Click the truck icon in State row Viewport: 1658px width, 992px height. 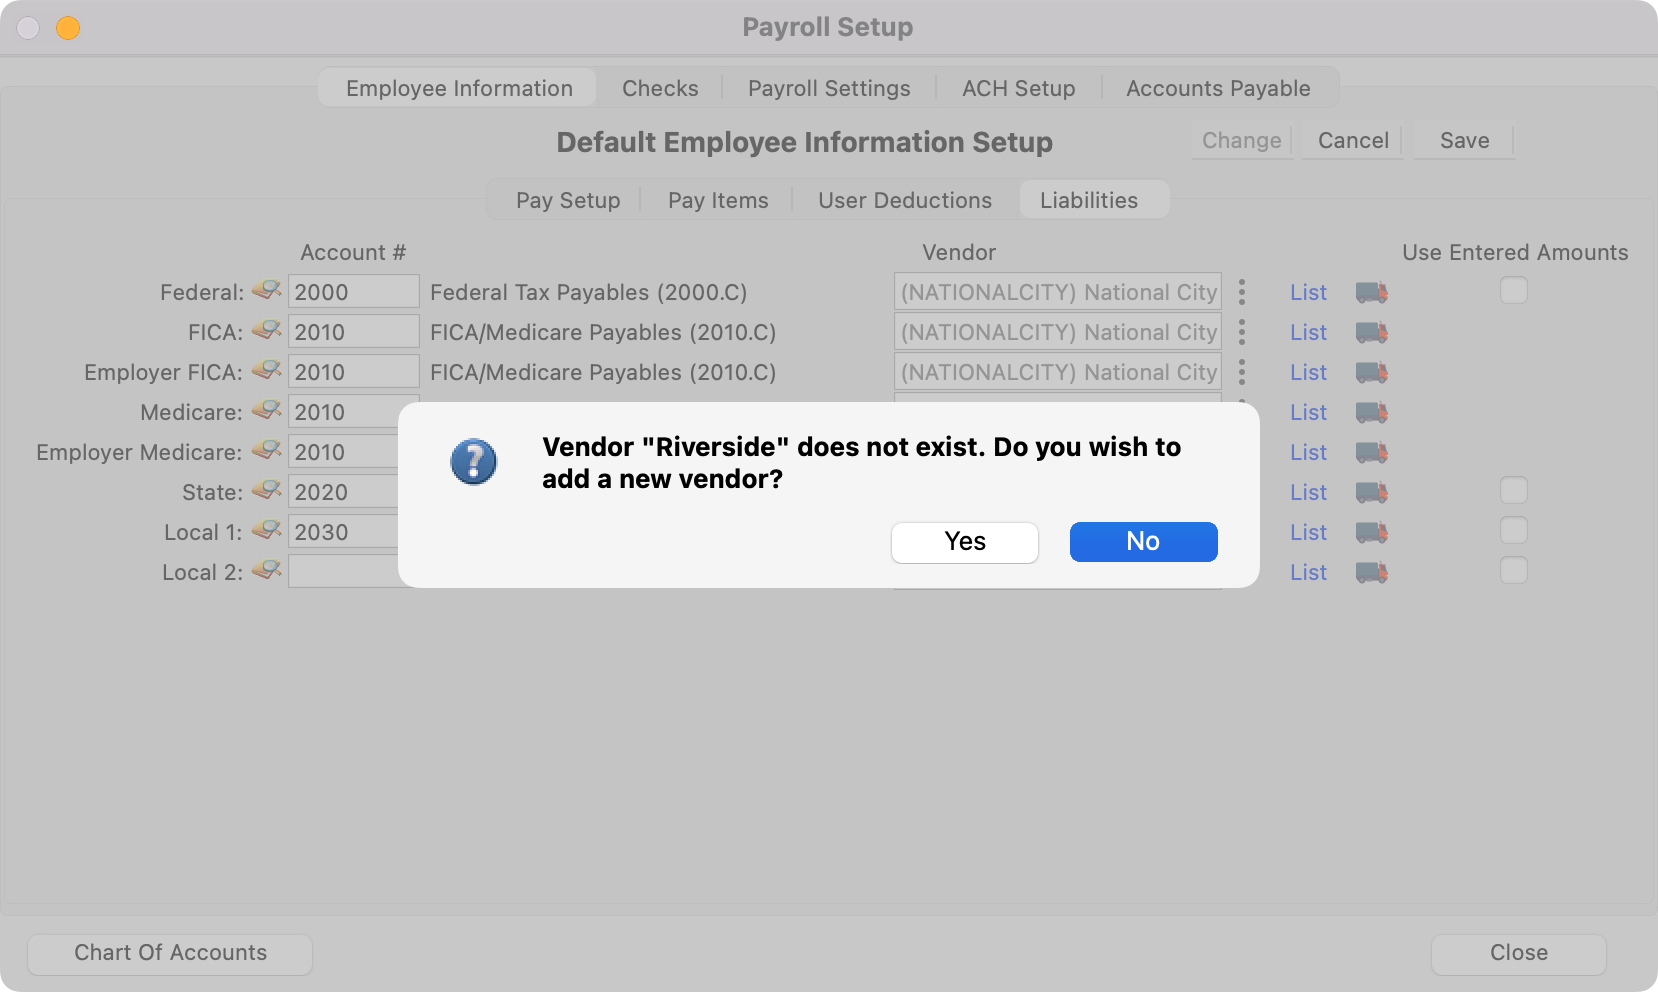click(x=1371, y=492)
